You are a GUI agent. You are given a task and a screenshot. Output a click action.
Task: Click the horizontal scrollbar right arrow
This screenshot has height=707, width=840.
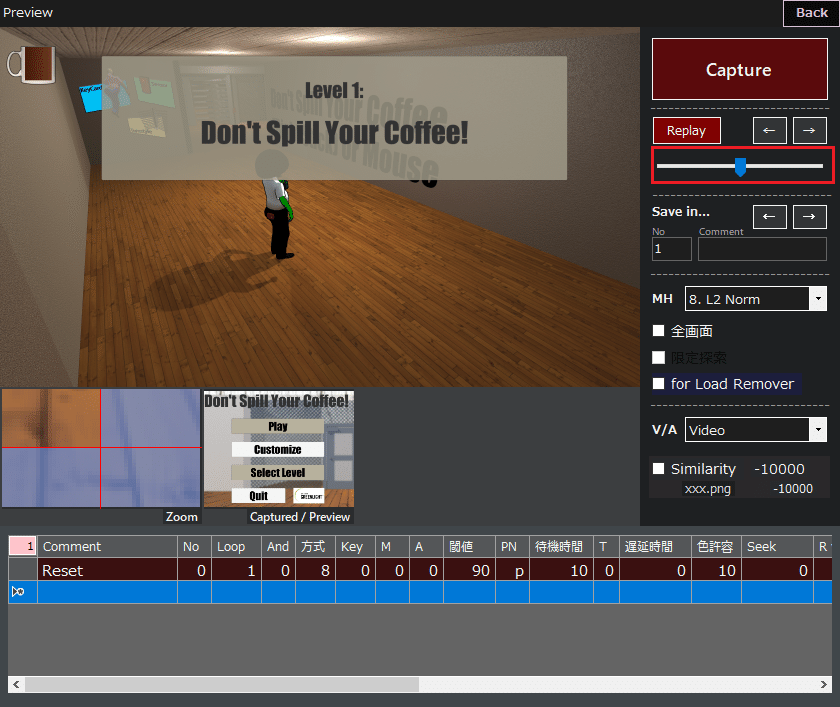(823, 685)
